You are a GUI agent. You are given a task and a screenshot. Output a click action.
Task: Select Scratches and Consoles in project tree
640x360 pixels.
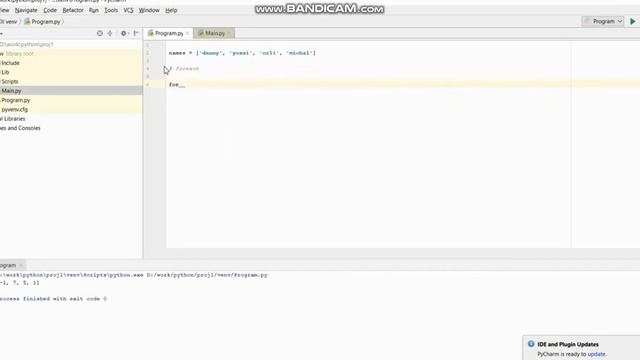click(20, 128)
